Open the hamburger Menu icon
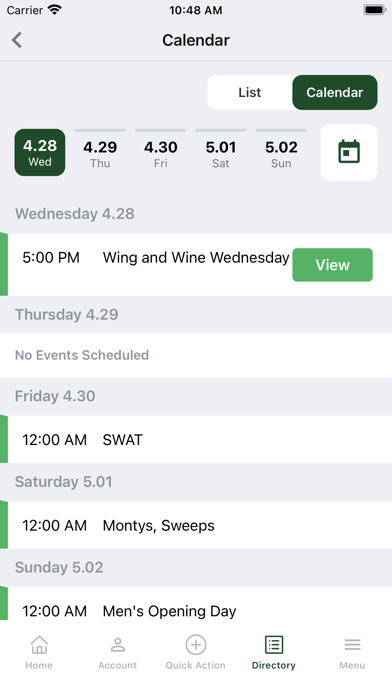Screen dimensions: 392x696 click(x=352, y=645)
